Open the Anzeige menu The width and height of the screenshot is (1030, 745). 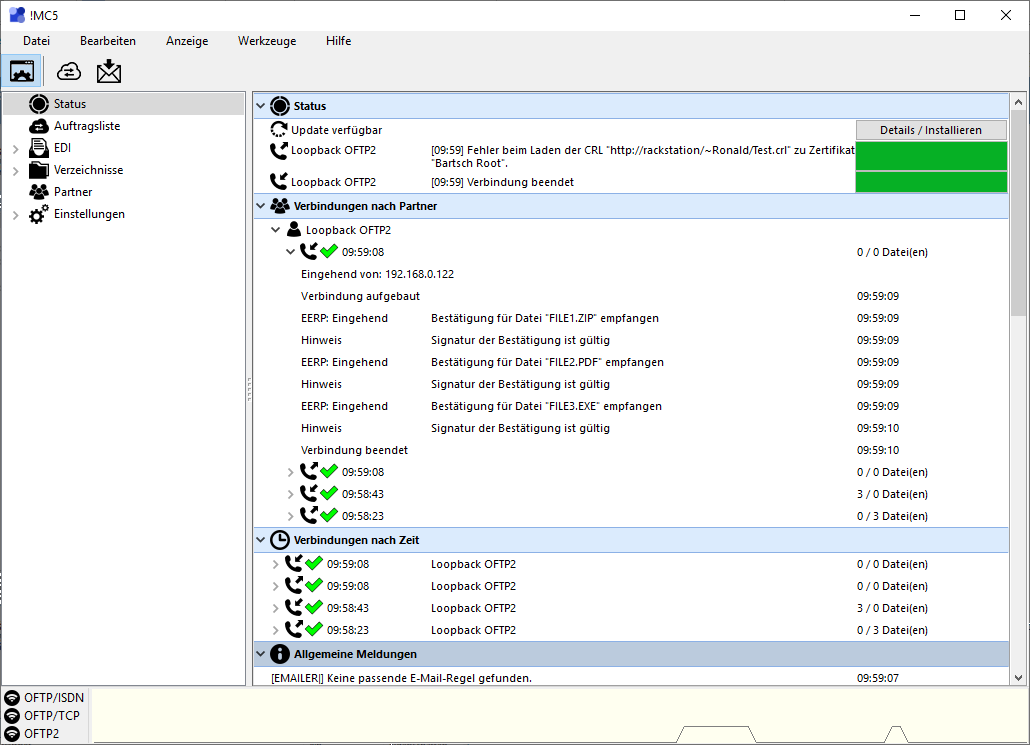tap(187, 41)
